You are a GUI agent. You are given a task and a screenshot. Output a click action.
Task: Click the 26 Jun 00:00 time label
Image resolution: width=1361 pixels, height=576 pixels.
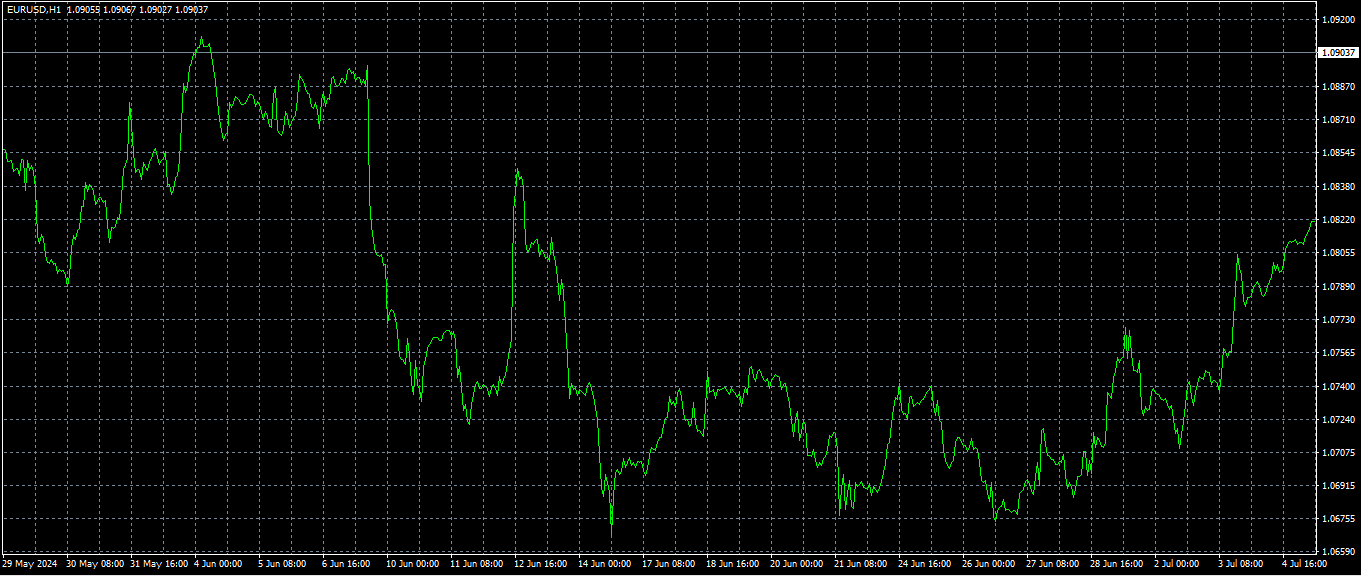[988, 564]
